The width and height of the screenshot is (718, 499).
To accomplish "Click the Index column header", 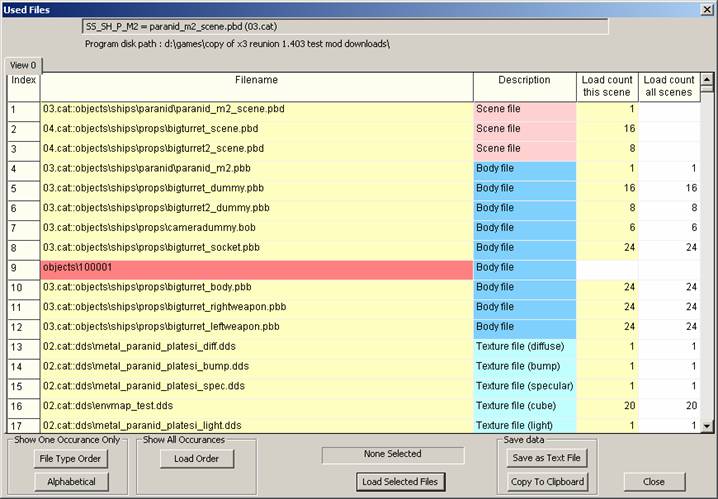I will (23, 80).
